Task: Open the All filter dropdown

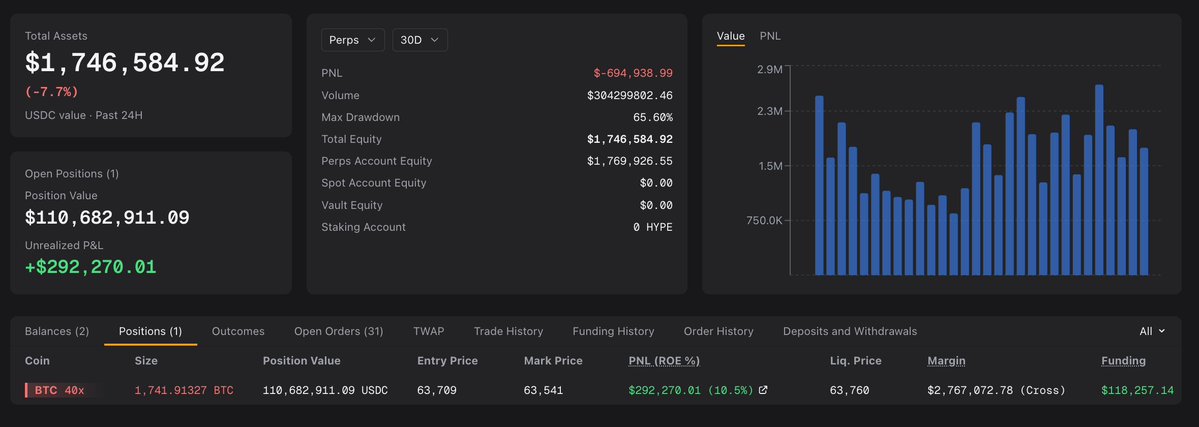Action: point(1152,331)
